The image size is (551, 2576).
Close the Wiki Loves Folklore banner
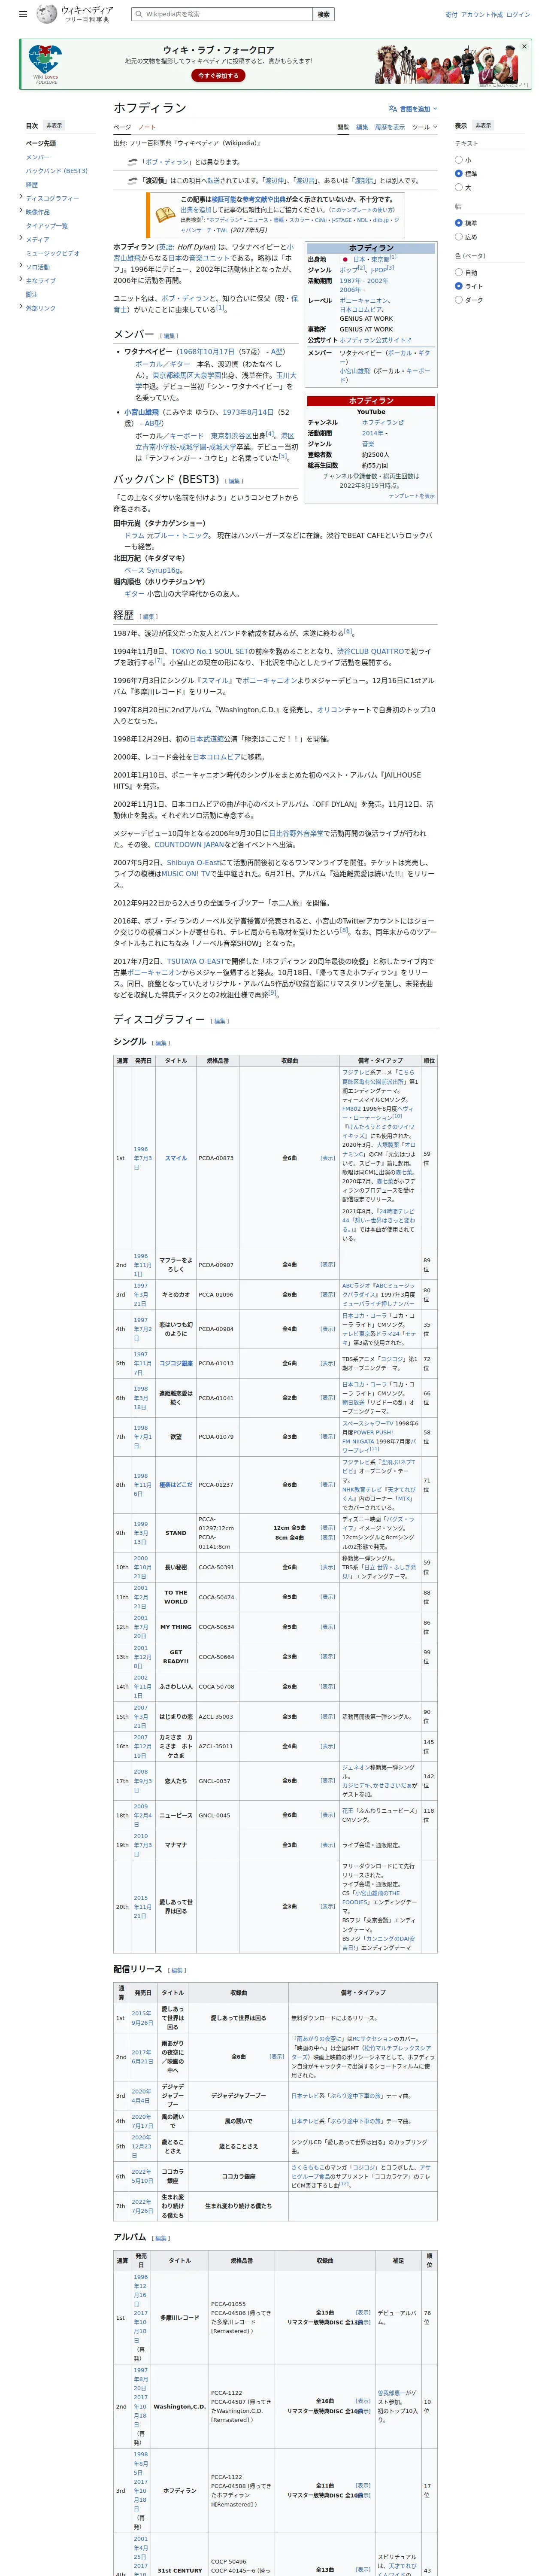pos(524,46)
